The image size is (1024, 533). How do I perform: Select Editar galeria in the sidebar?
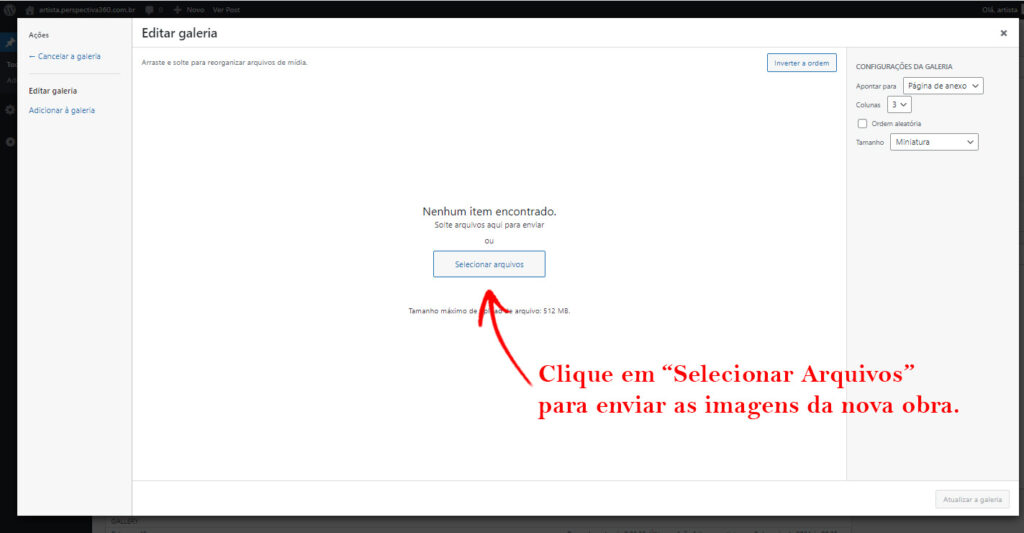point(52,91)
